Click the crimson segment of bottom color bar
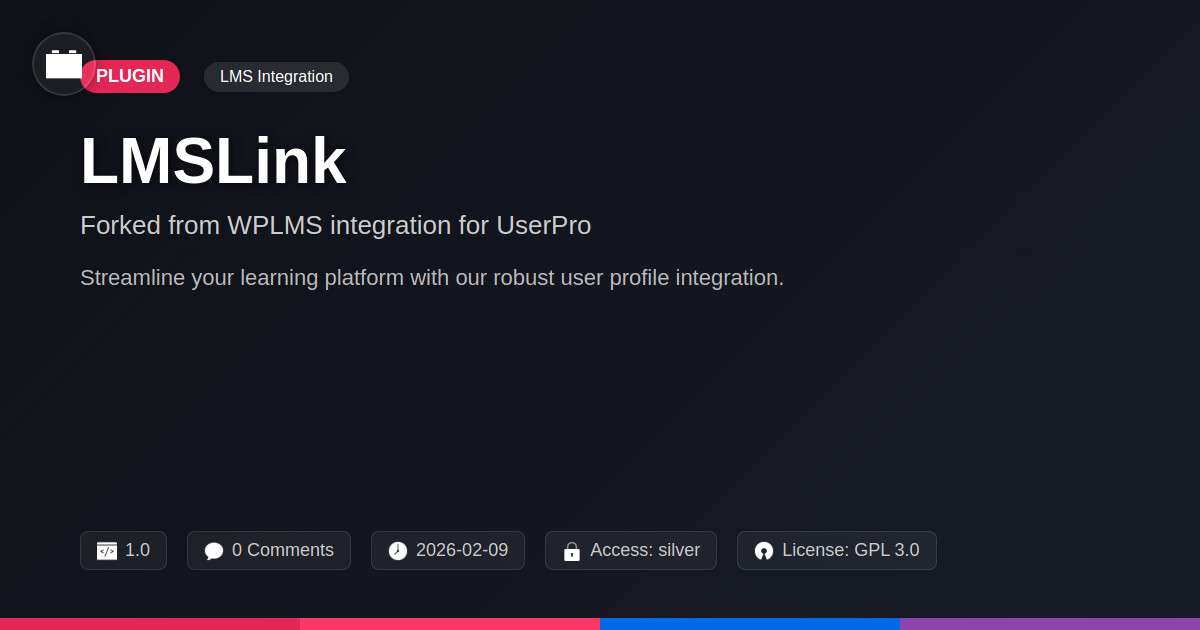This screenshot has height=630, width=1200. 150,624
